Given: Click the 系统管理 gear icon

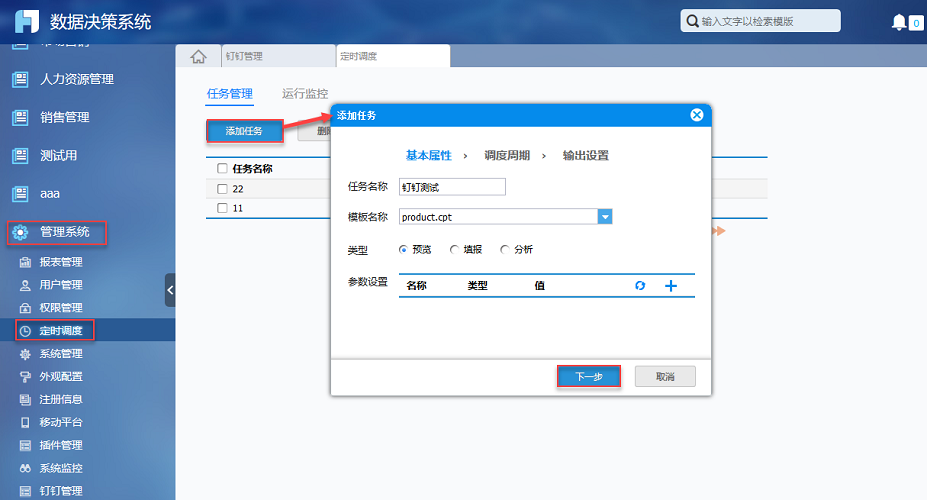Looking at the screenshot, I should pyautogui.click(x=25, y=354).
